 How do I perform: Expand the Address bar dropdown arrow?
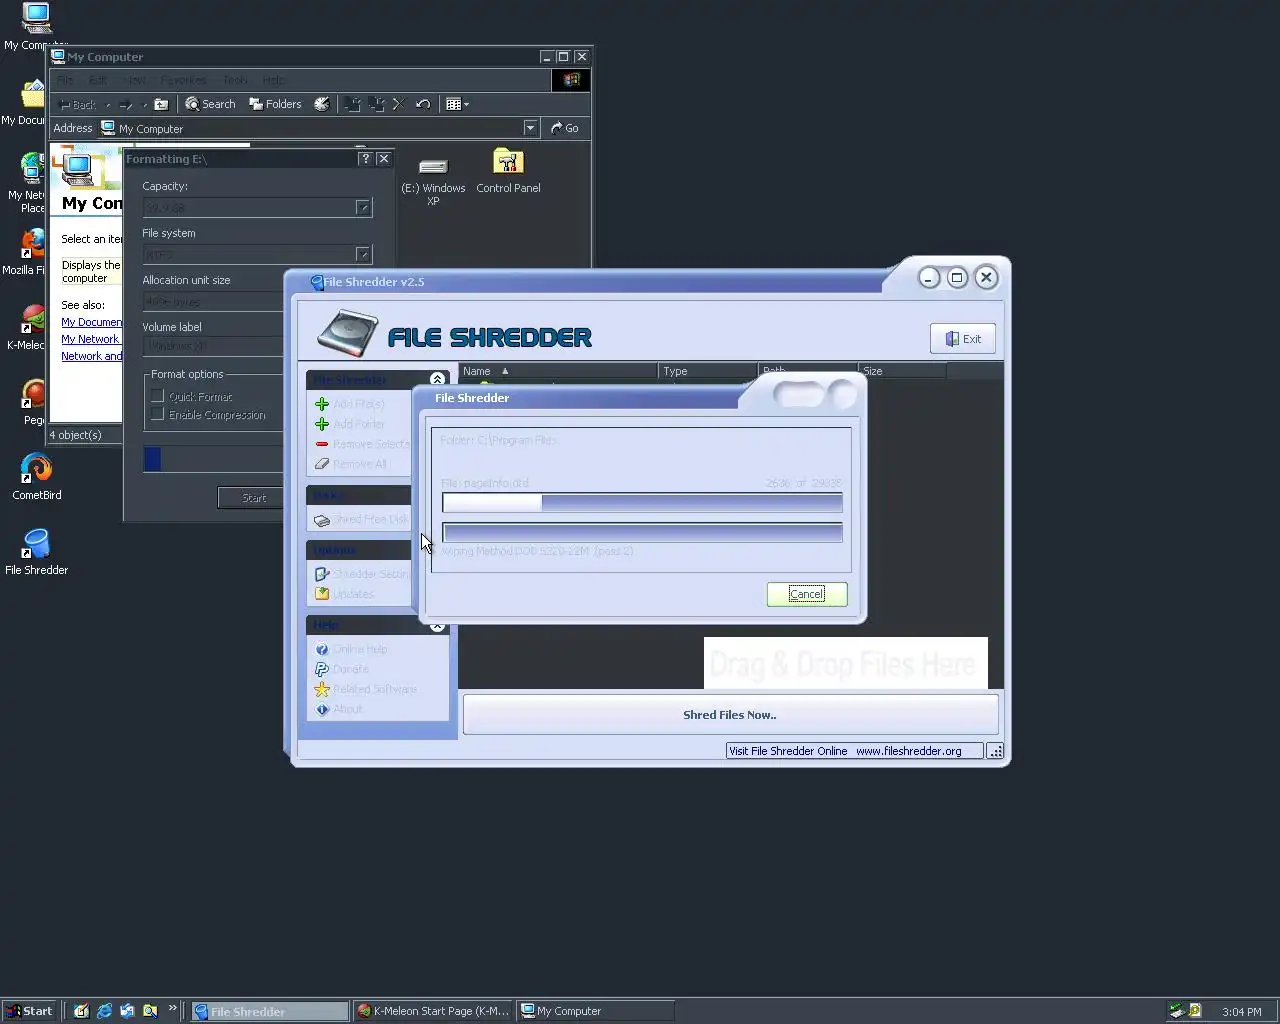coord(530,128)
